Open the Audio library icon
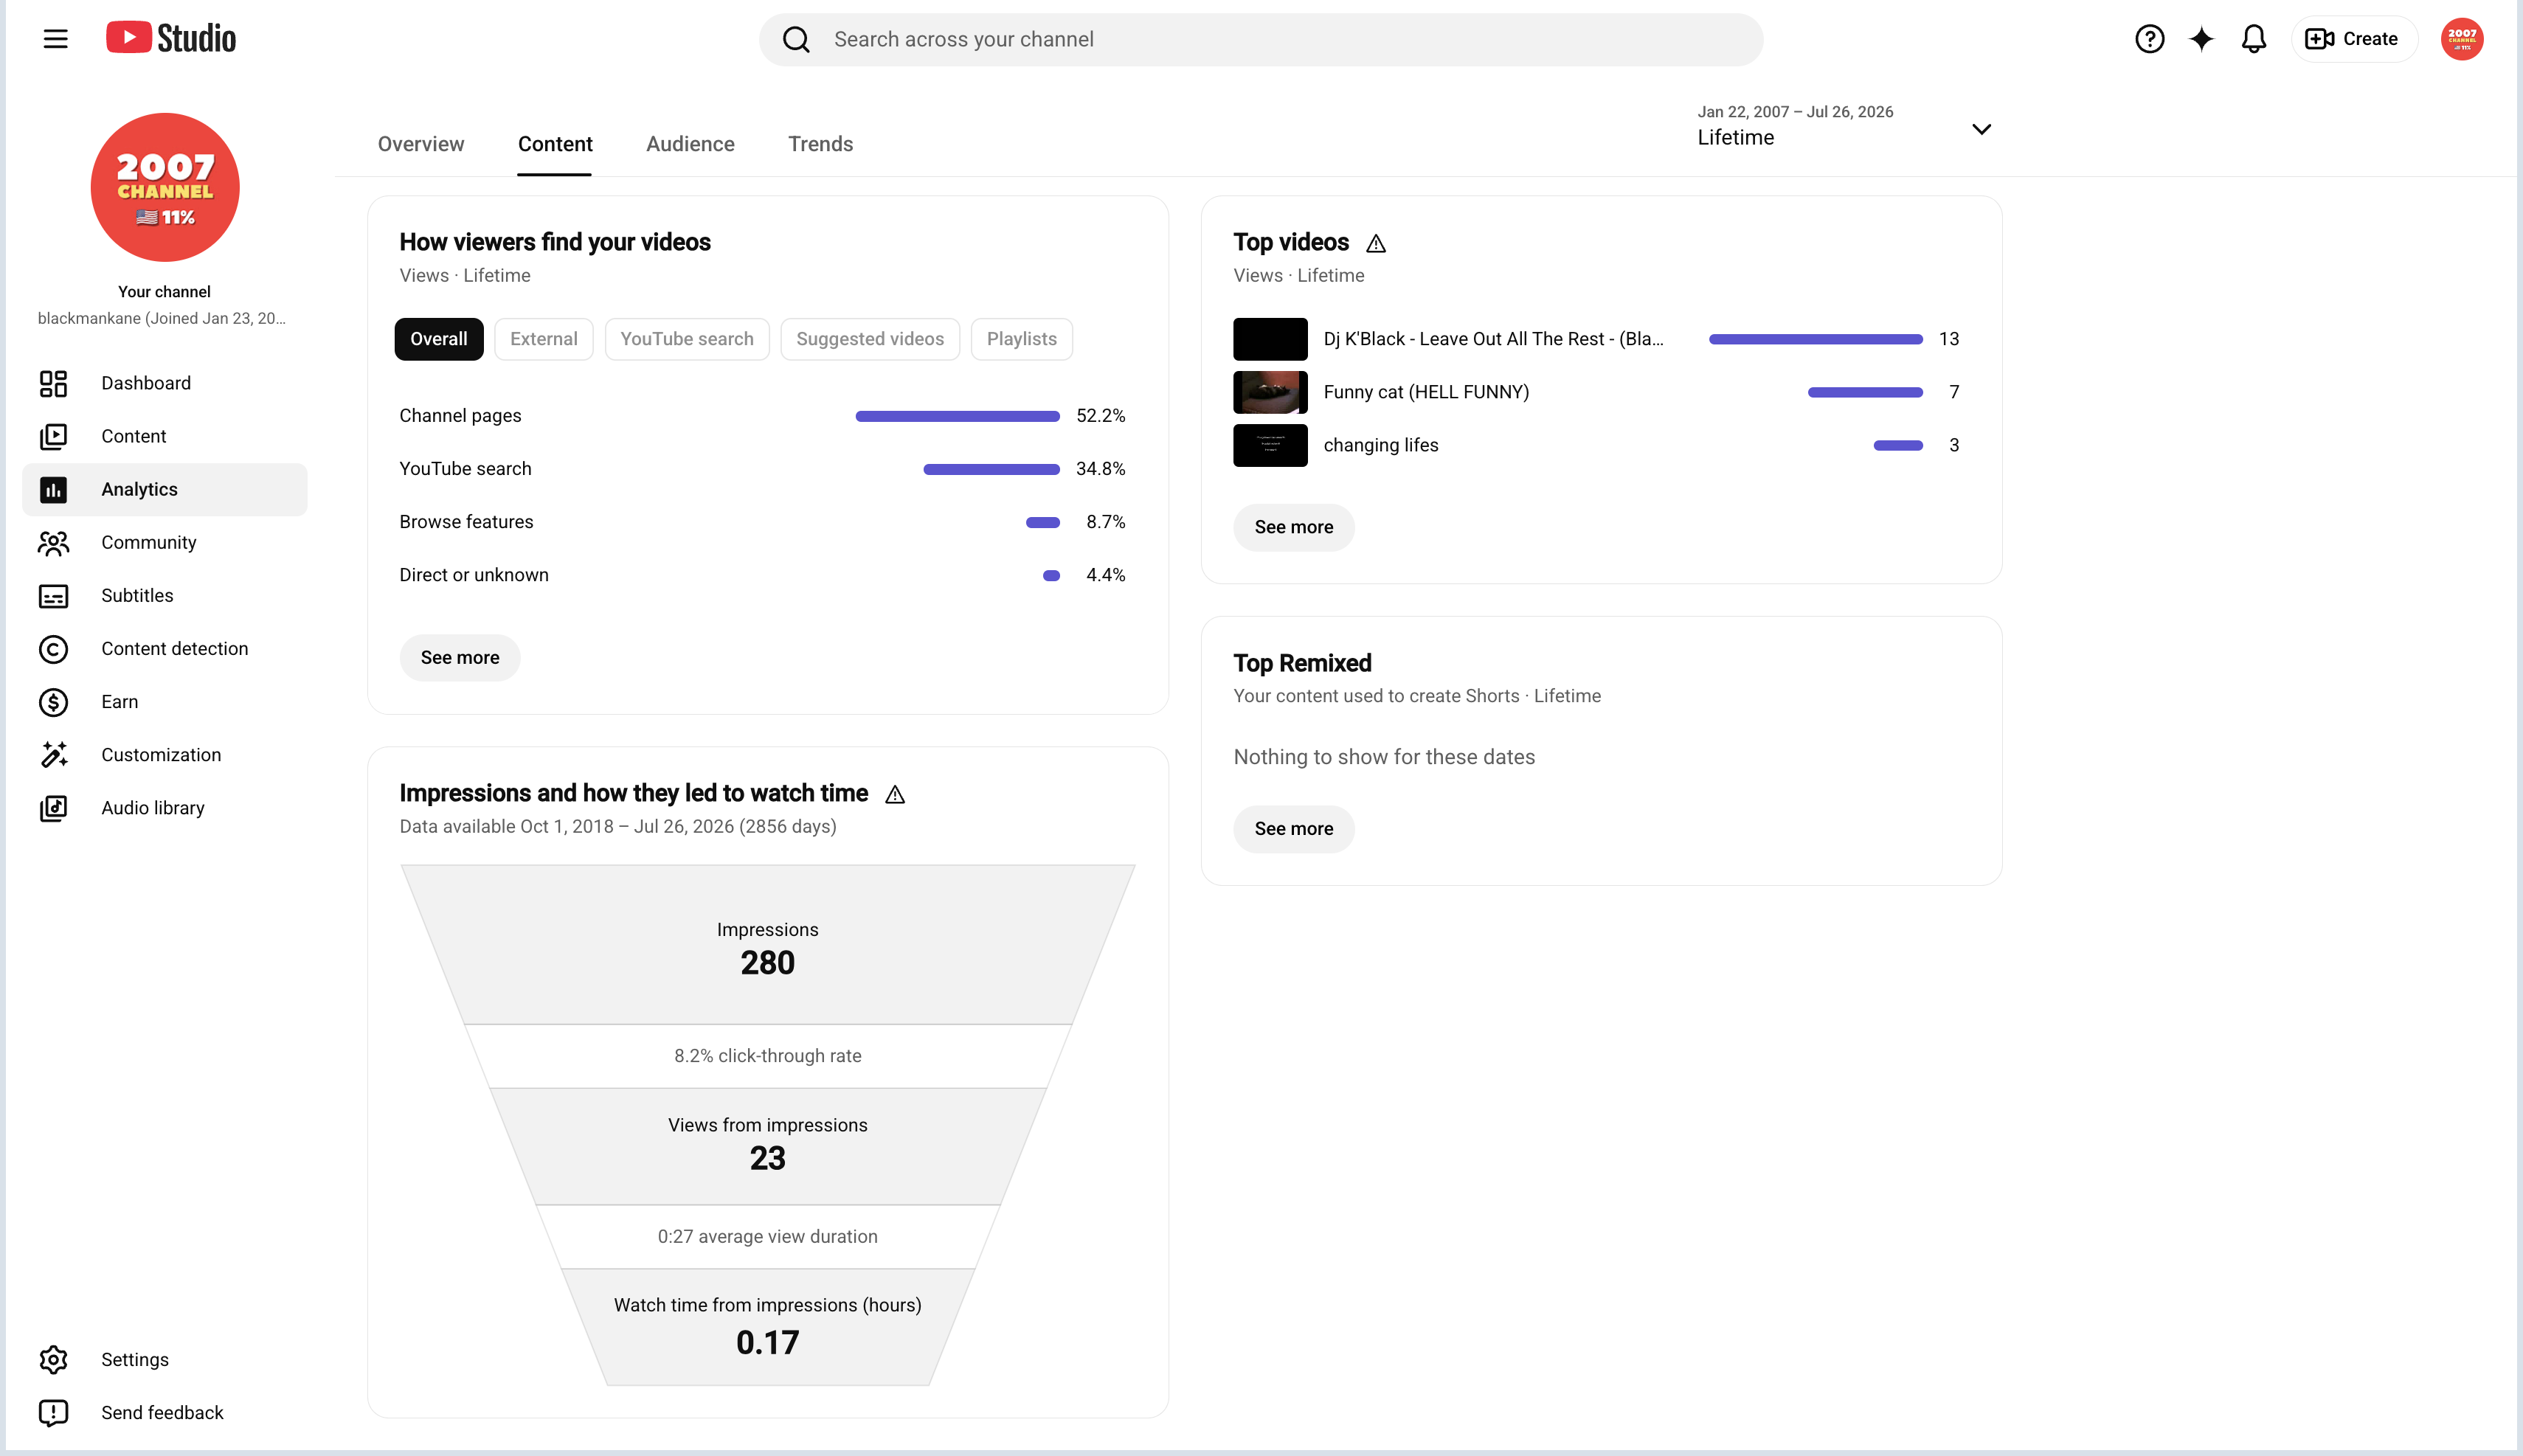2523x1456 pixels. pos(53,808)
